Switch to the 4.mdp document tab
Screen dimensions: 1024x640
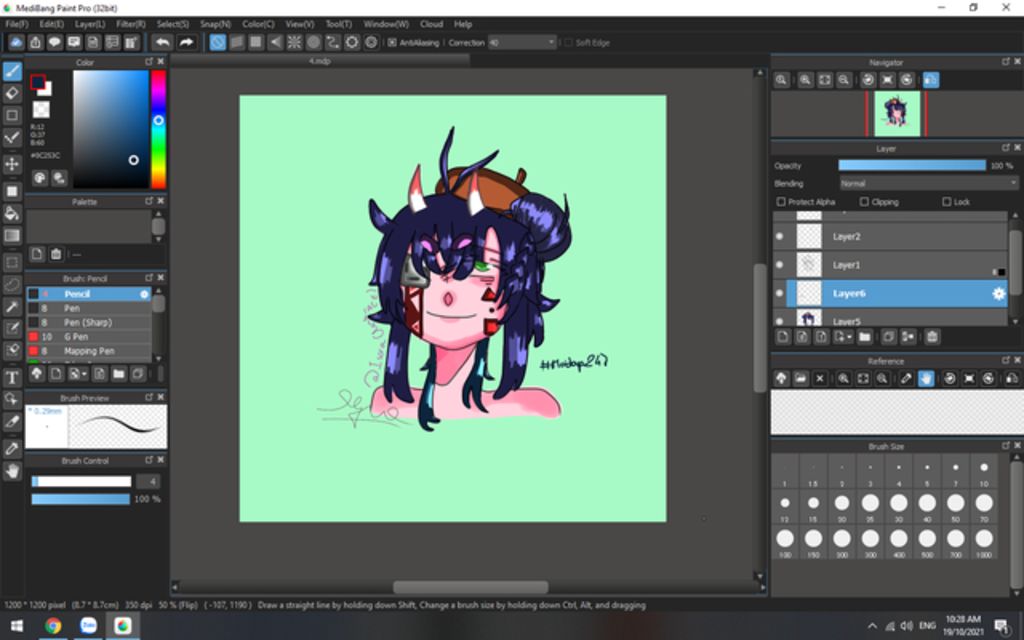pyautogui.click(x=319, y=61)
